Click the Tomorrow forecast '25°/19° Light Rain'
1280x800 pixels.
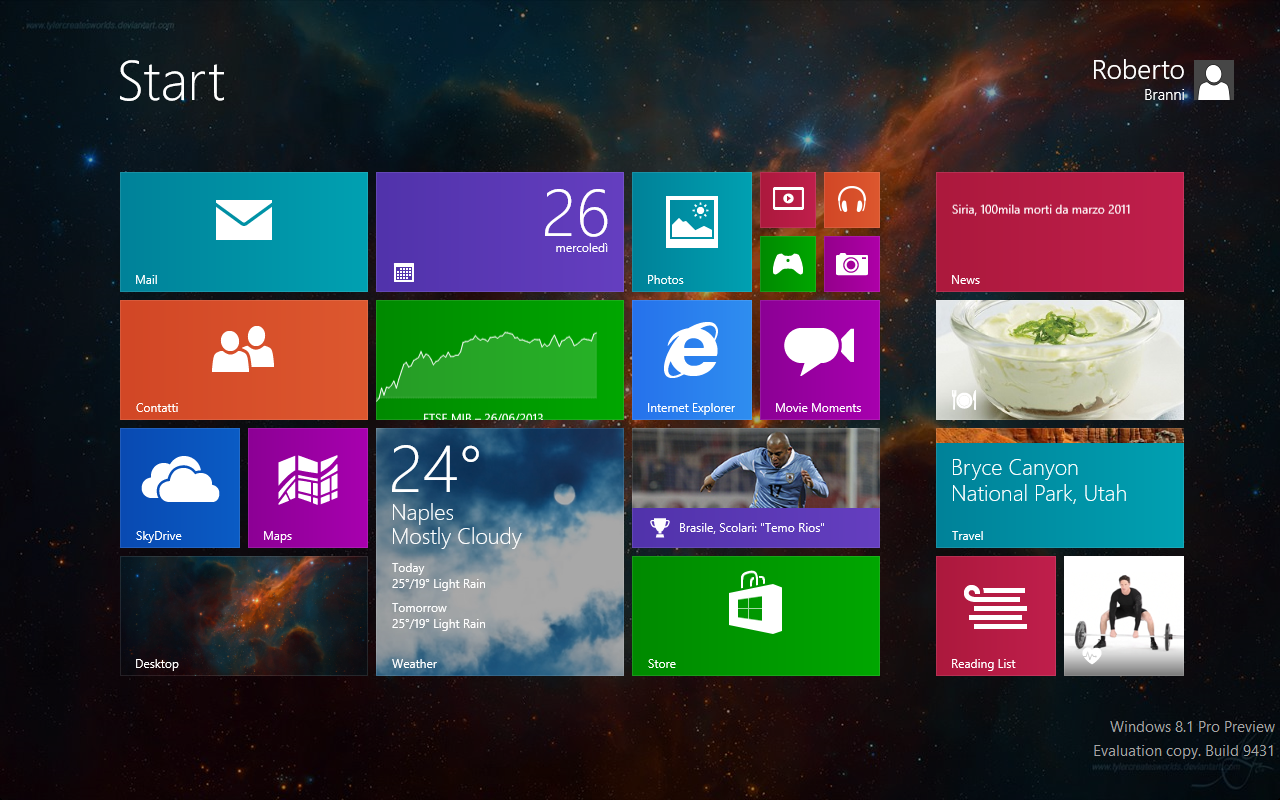(x=439, y=624)
